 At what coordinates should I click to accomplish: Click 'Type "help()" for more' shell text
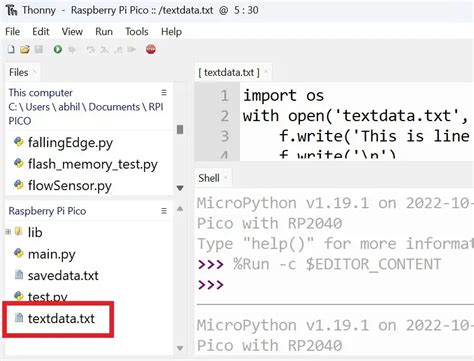click(297, 244)
